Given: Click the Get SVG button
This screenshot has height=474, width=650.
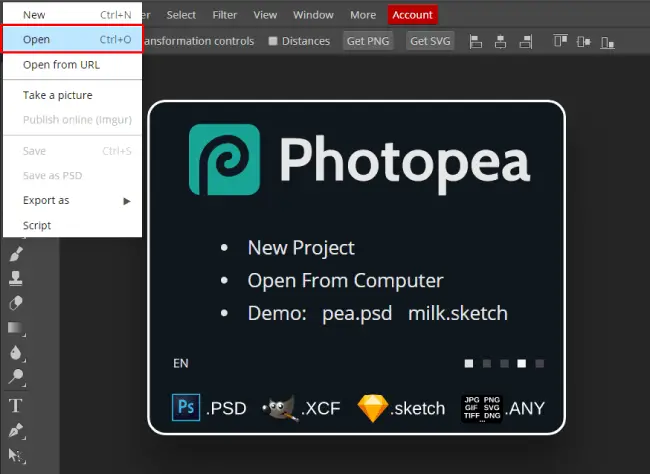Looking at the screenshot, I should 430,41.
